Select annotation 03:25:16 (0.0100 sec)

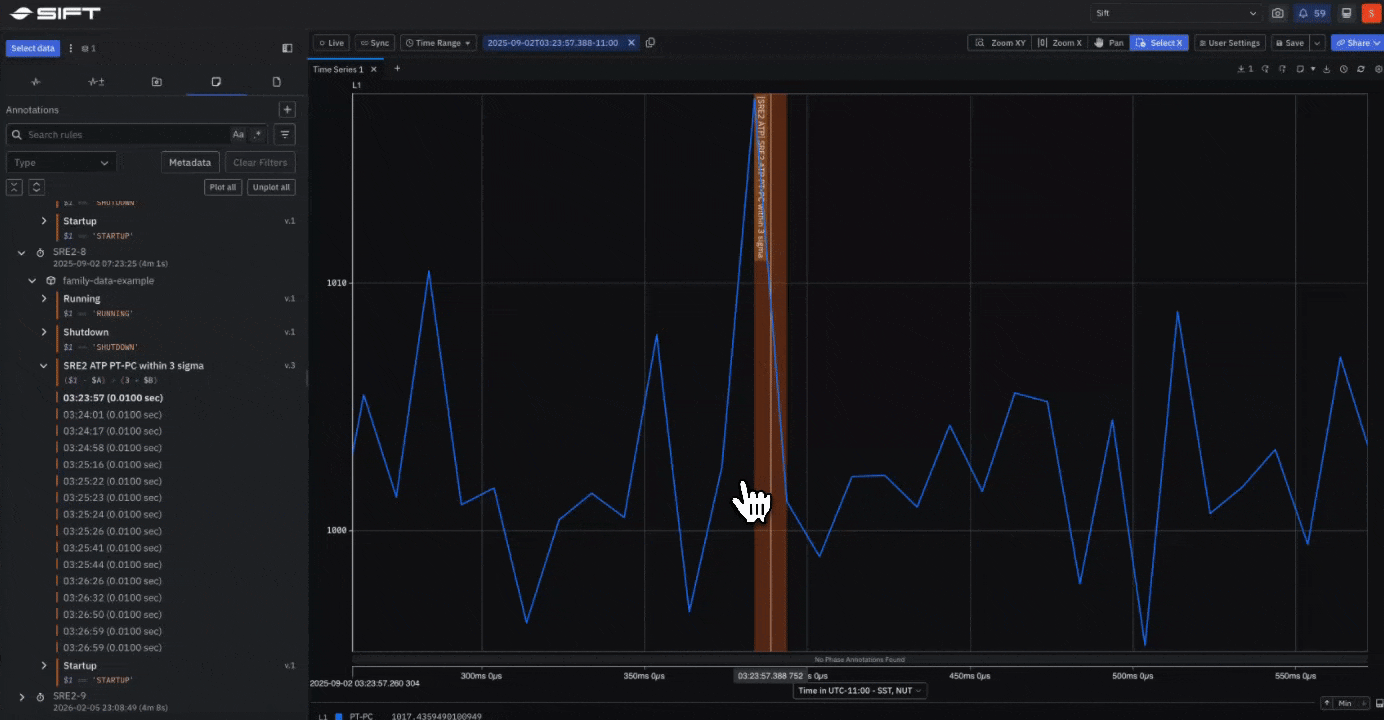coord(112,464)
